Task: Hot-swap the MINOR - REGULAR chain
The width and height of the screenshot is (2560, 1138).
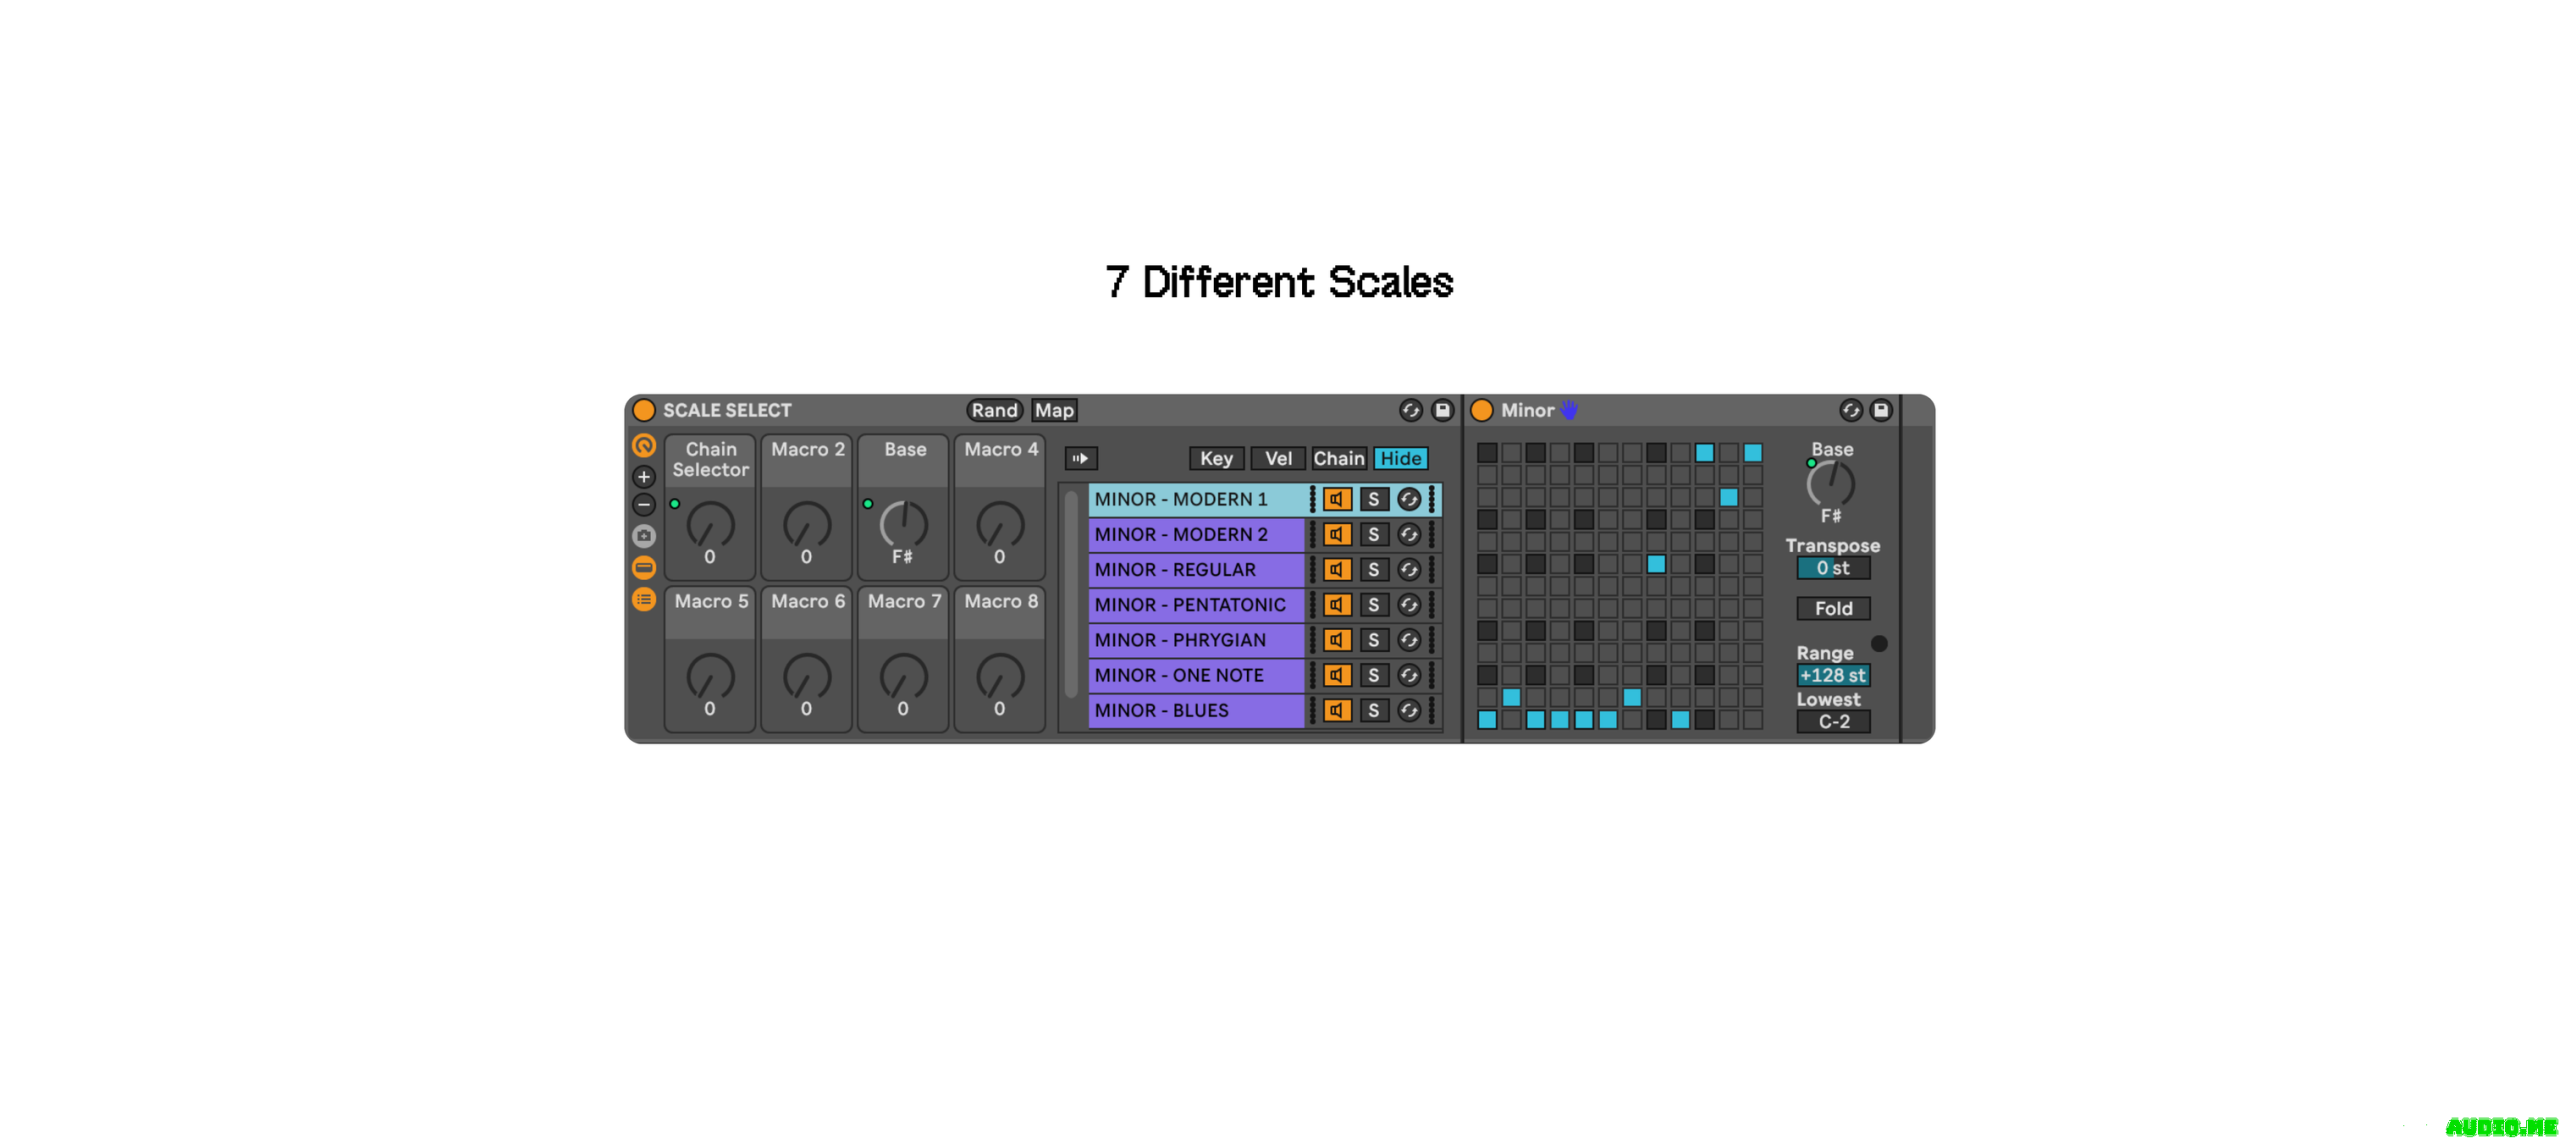Action: (1409, 569)
